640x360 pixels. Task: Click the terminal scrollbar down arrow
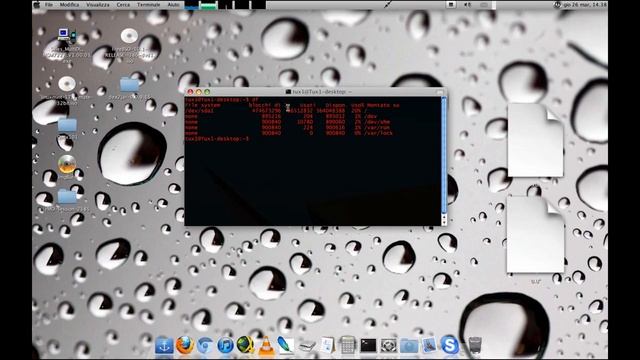click(x=444, y=222)
